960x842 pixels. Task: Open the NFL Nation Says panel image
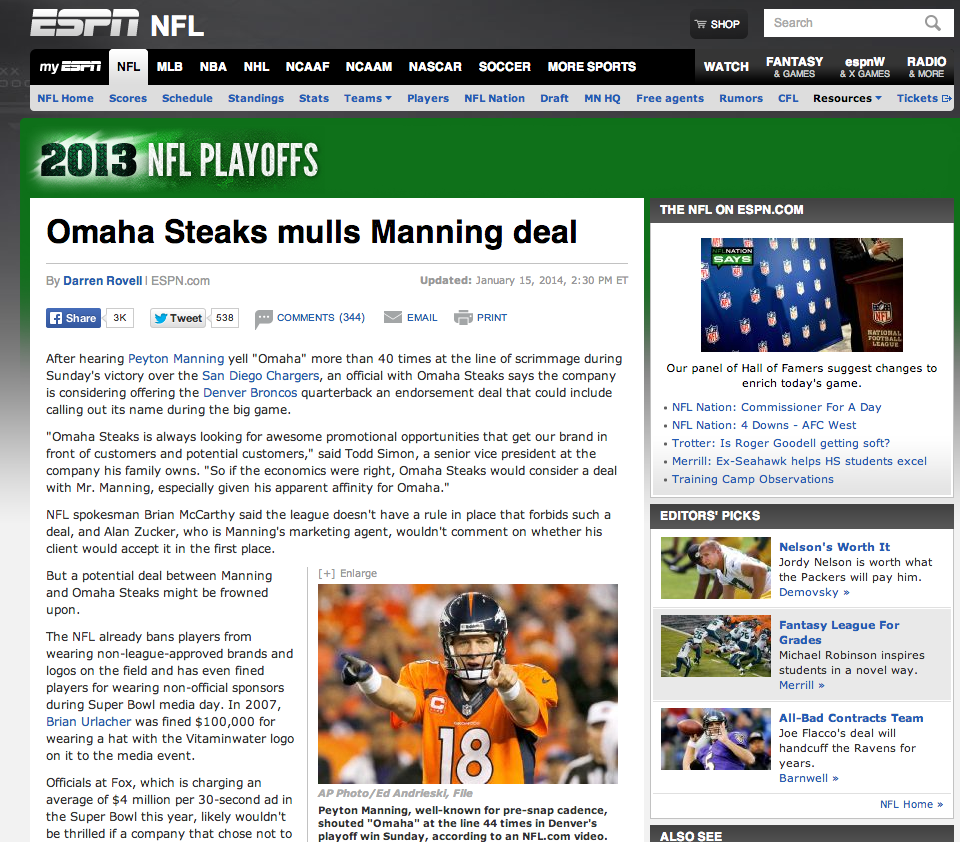(801, 295)
